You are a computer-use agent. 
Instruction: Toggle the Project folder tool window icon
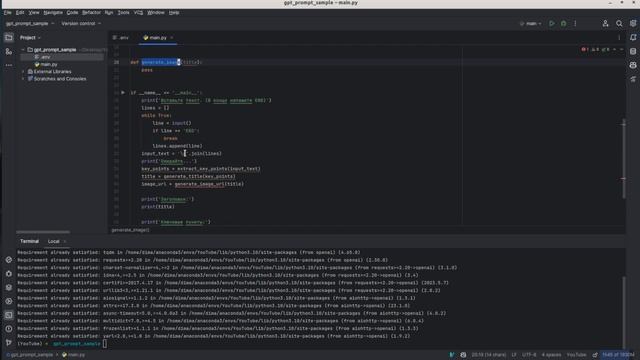tap(9, 38)
